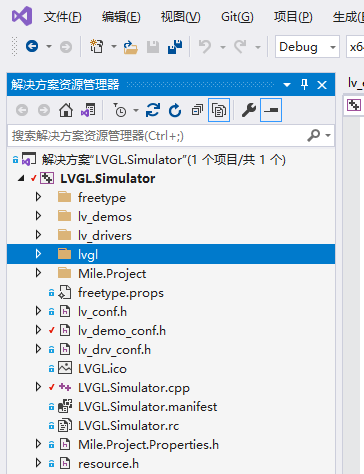Image resolution: width=364 pixels, height=474 pixels.
Task: Select freetype.props file
Action: pos(121,293)
